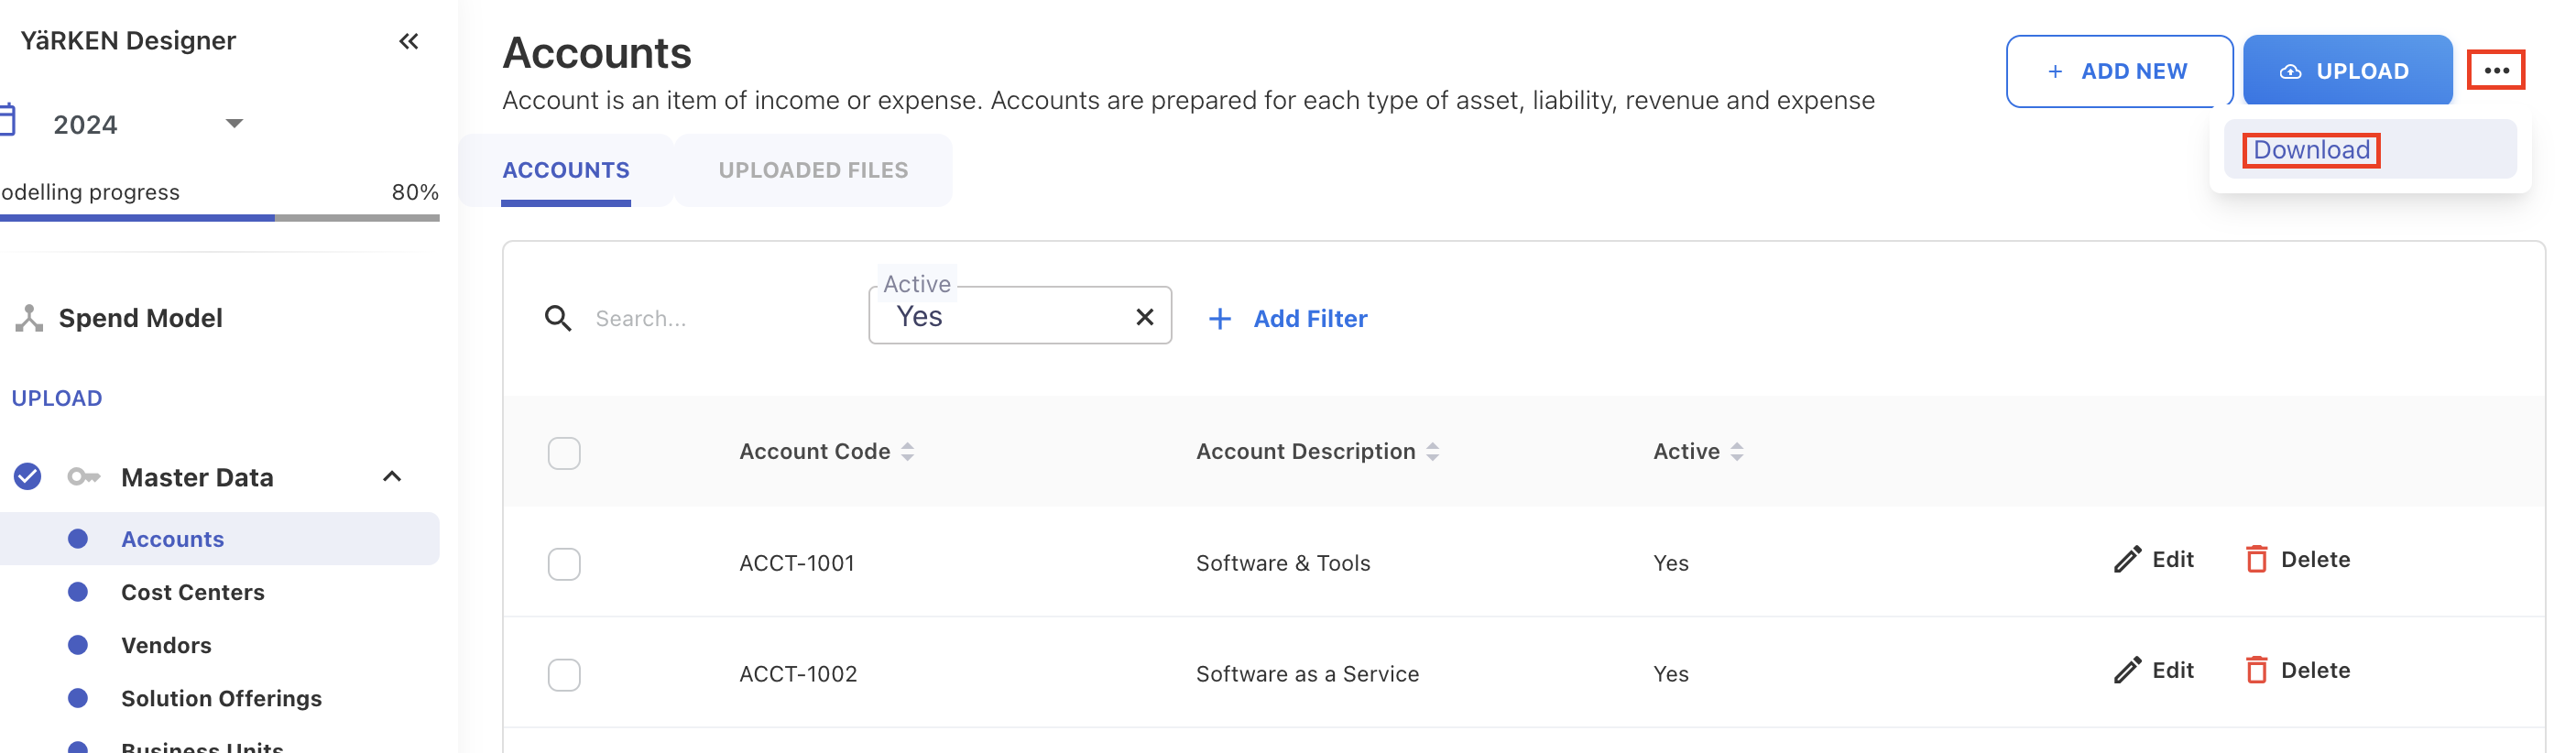Image resolution: width=2576 pixels, height=753 pixels.
Task: Collapse the sidebar with double-chevron icon
Action: click(x=408, y=41)
